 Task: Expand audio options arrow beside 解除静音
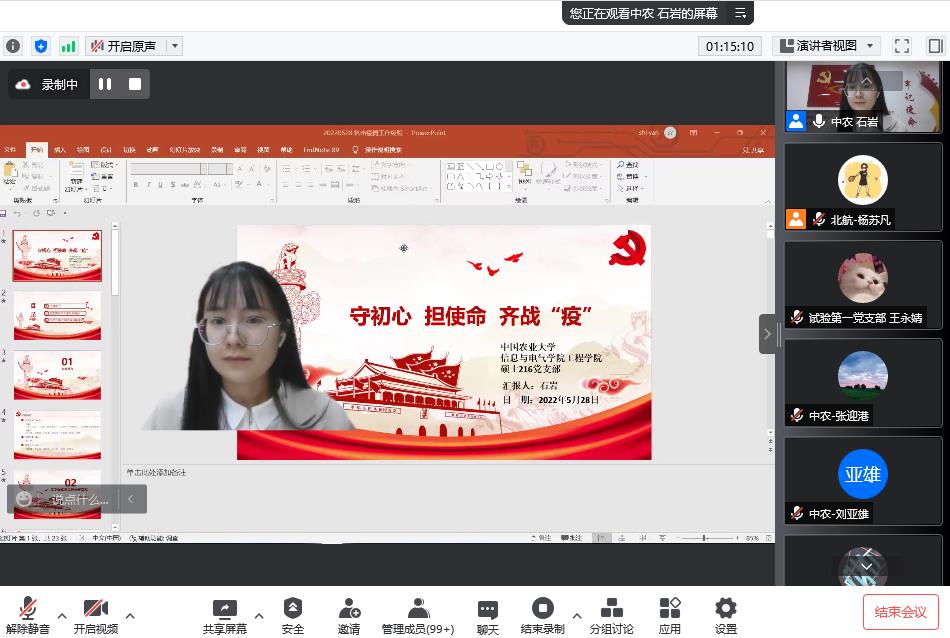[x=62, y=616]
